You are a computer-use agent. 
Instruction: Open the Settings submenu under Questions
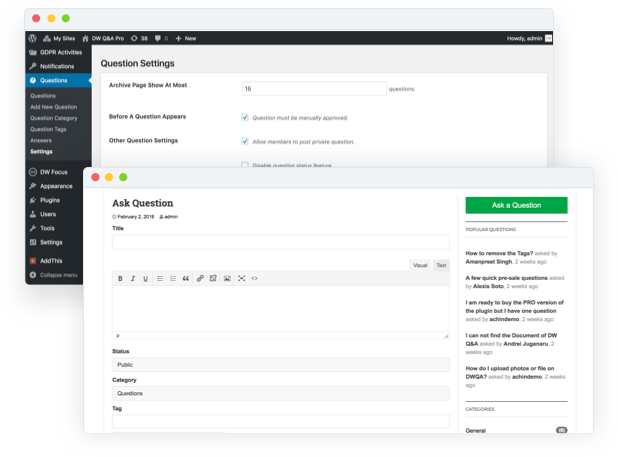41,152
